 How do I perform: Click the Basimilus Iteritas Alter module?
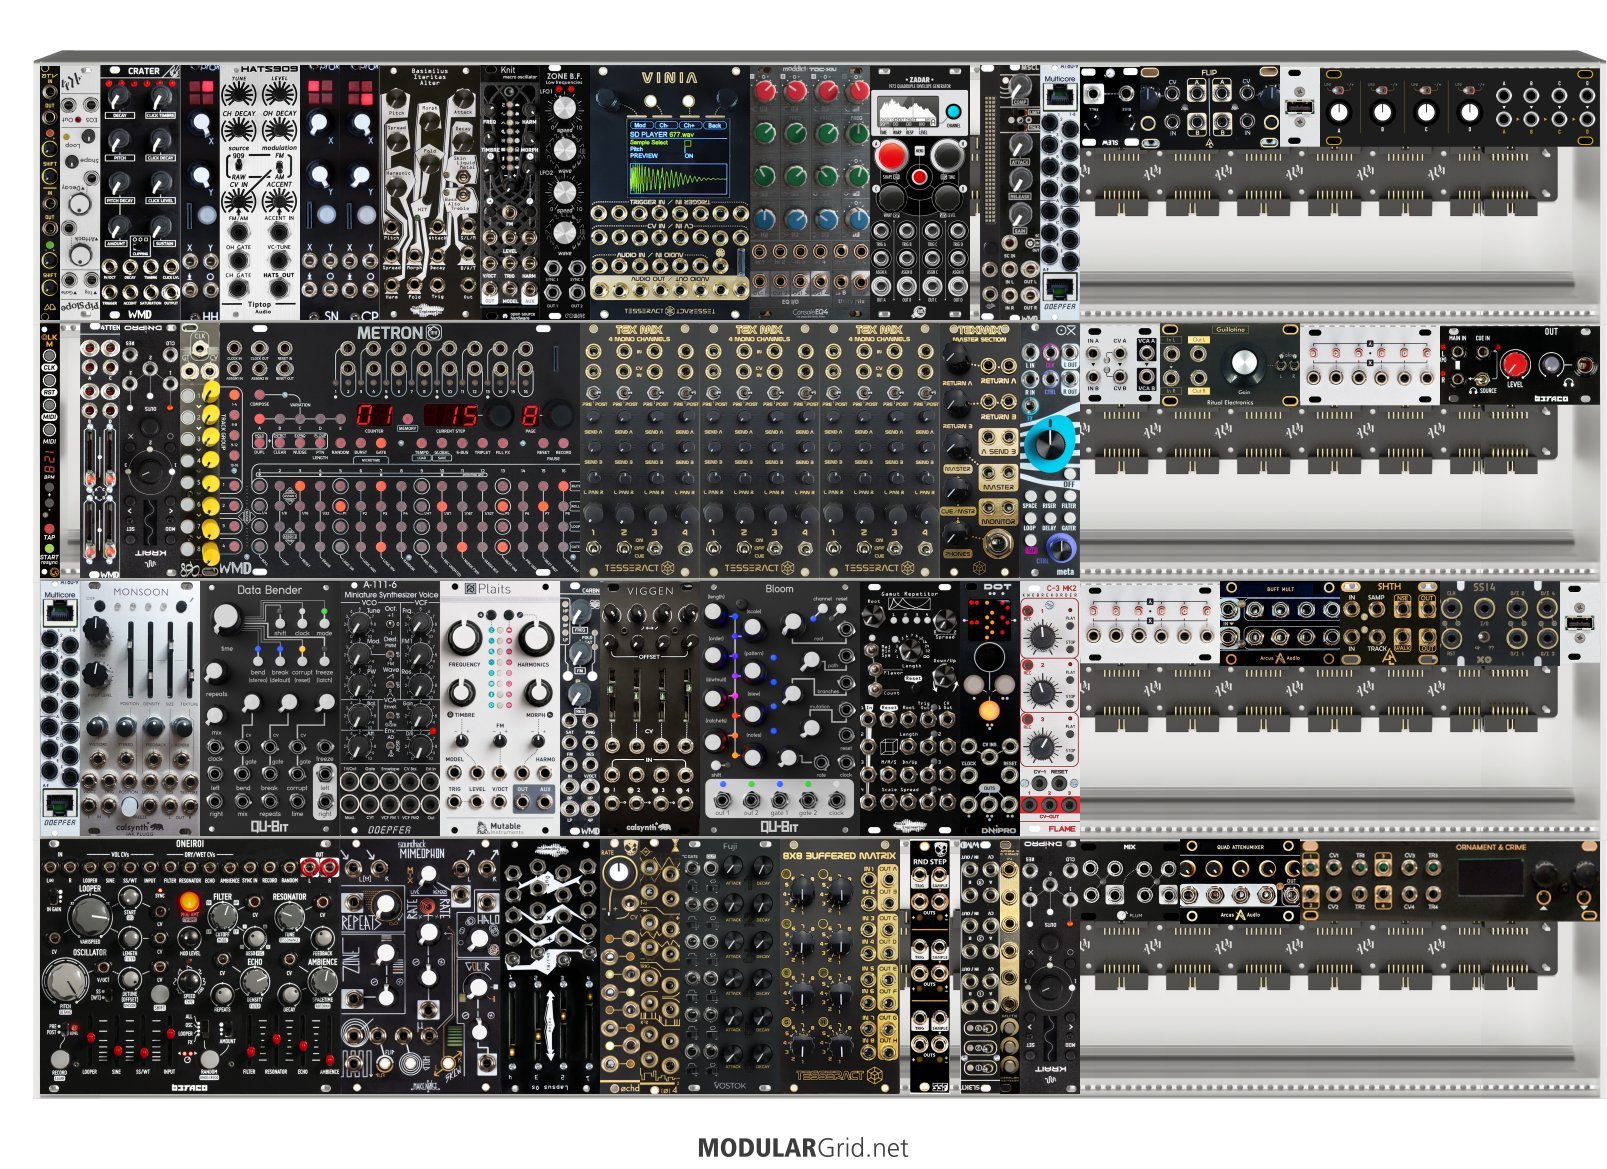coord(430,193)
